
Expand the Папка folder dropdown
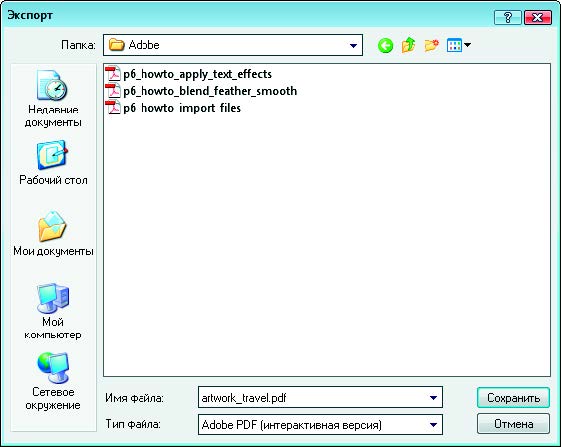[353, 45]
